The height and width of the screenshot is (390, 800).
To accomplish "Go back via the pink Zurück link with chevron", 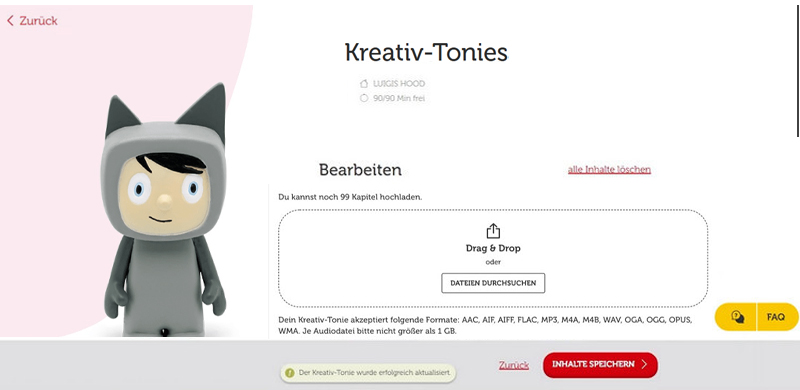I will click(x=32, y=21).
